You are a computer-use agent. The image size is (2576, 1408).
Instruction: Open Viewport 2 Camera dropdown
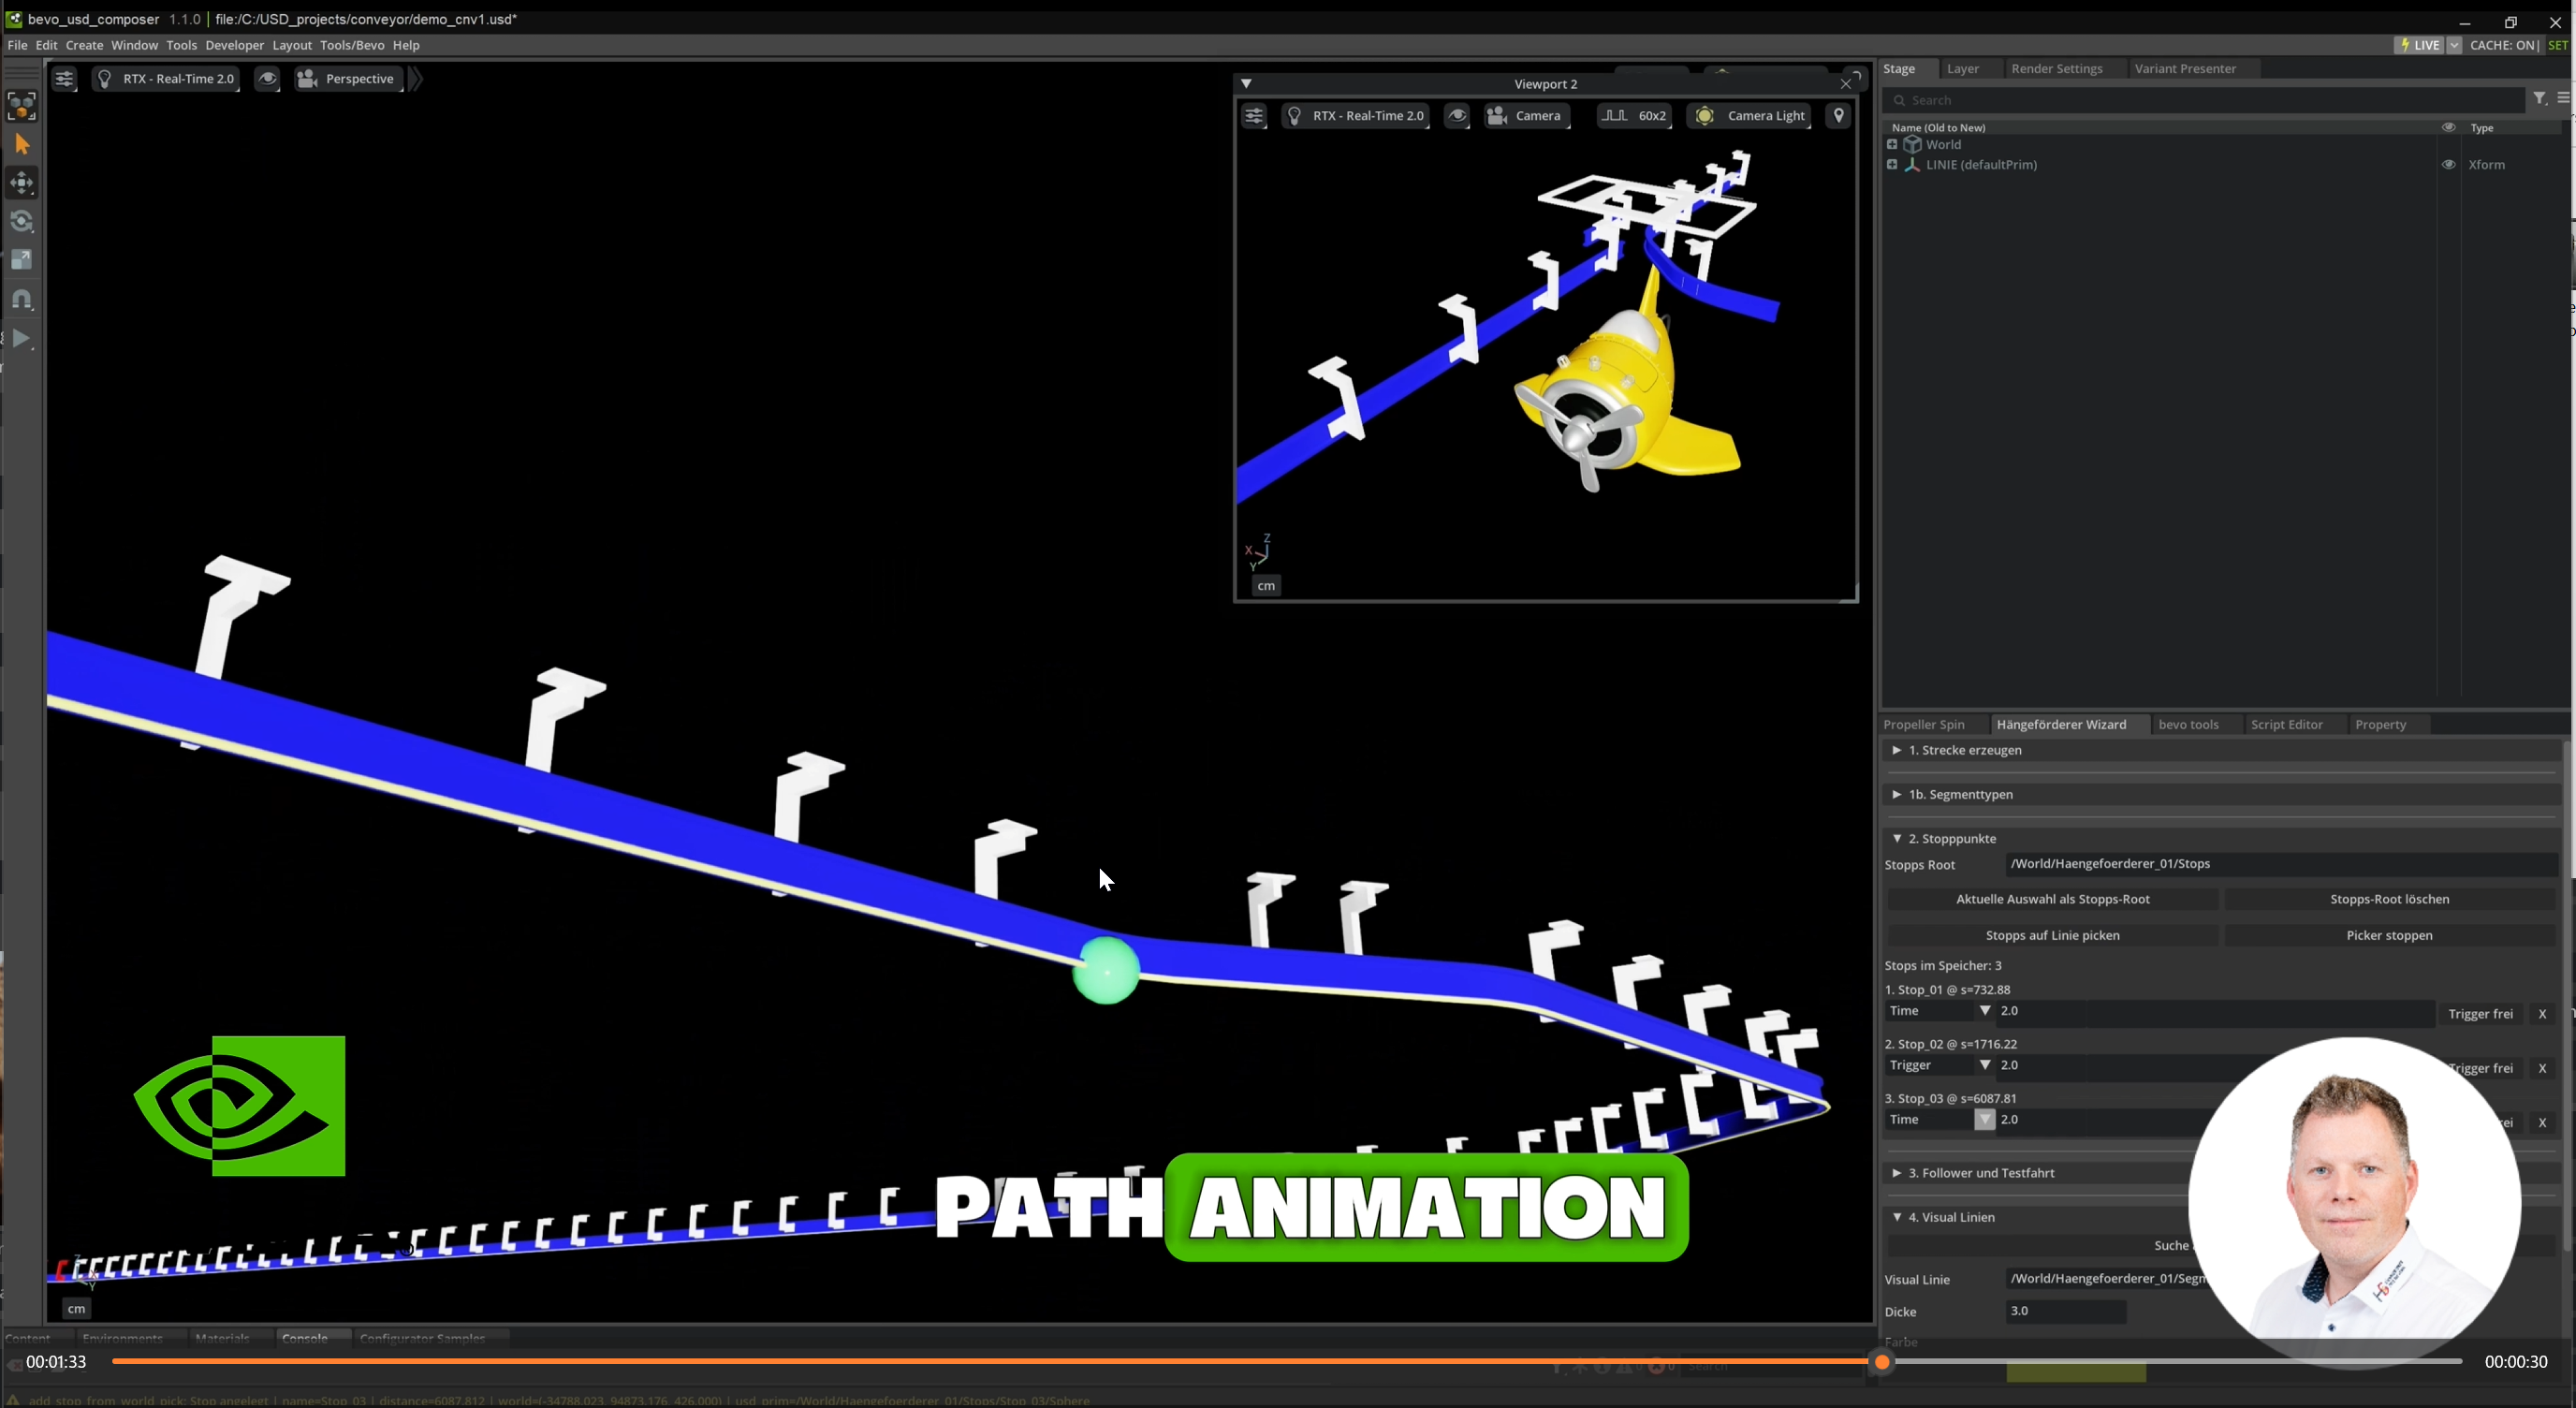pyautogui.click(x=1527, y=116)
